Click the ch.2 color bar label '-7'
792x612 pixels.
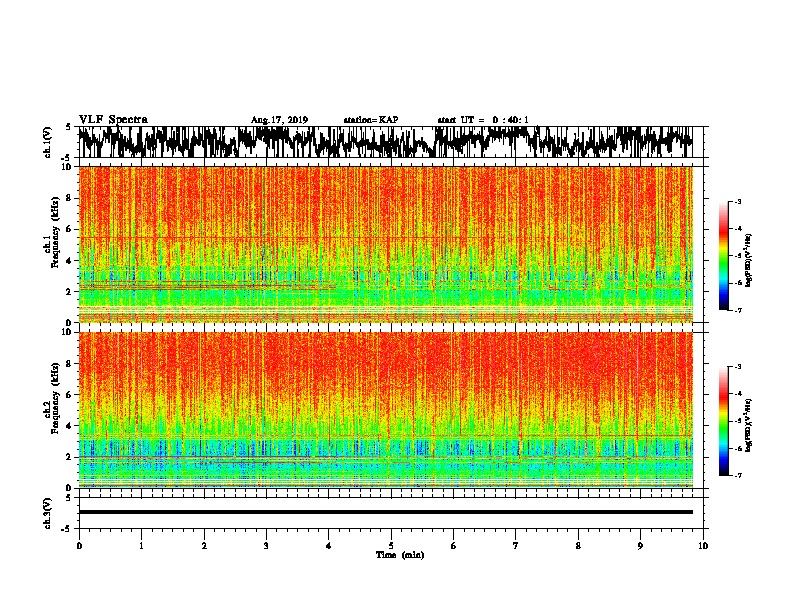(737, 475)
